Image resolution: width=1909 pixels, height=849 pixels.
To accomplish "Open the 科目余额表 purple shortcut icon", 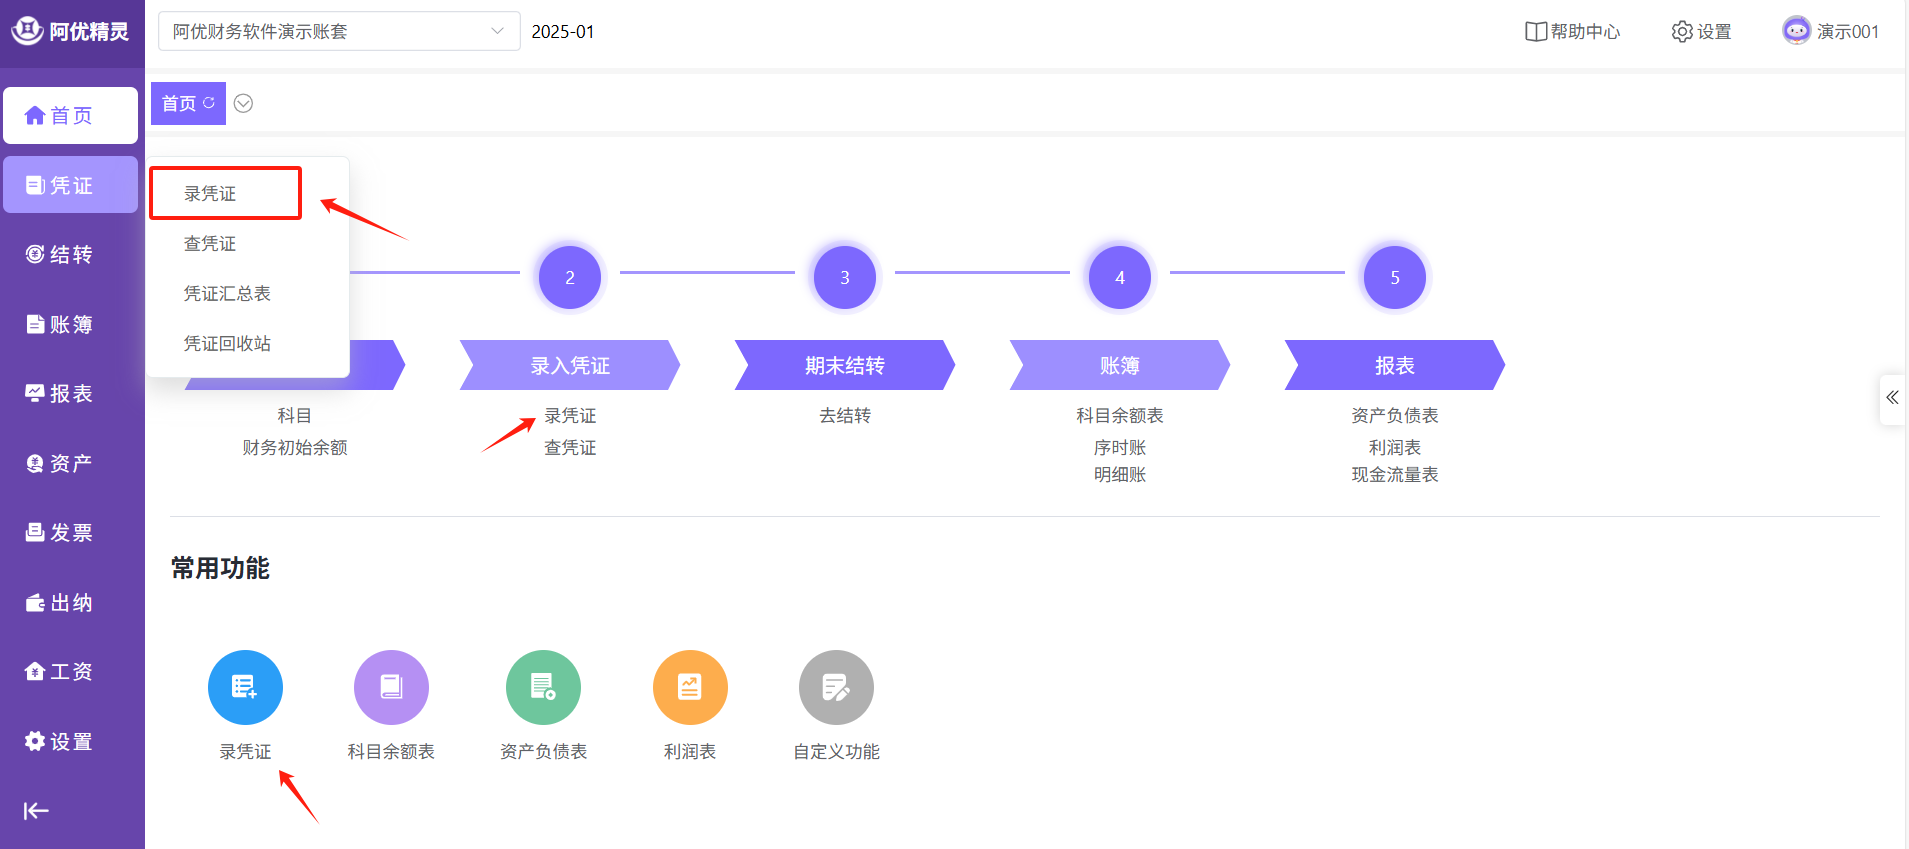I will click(x=391, y=687).
